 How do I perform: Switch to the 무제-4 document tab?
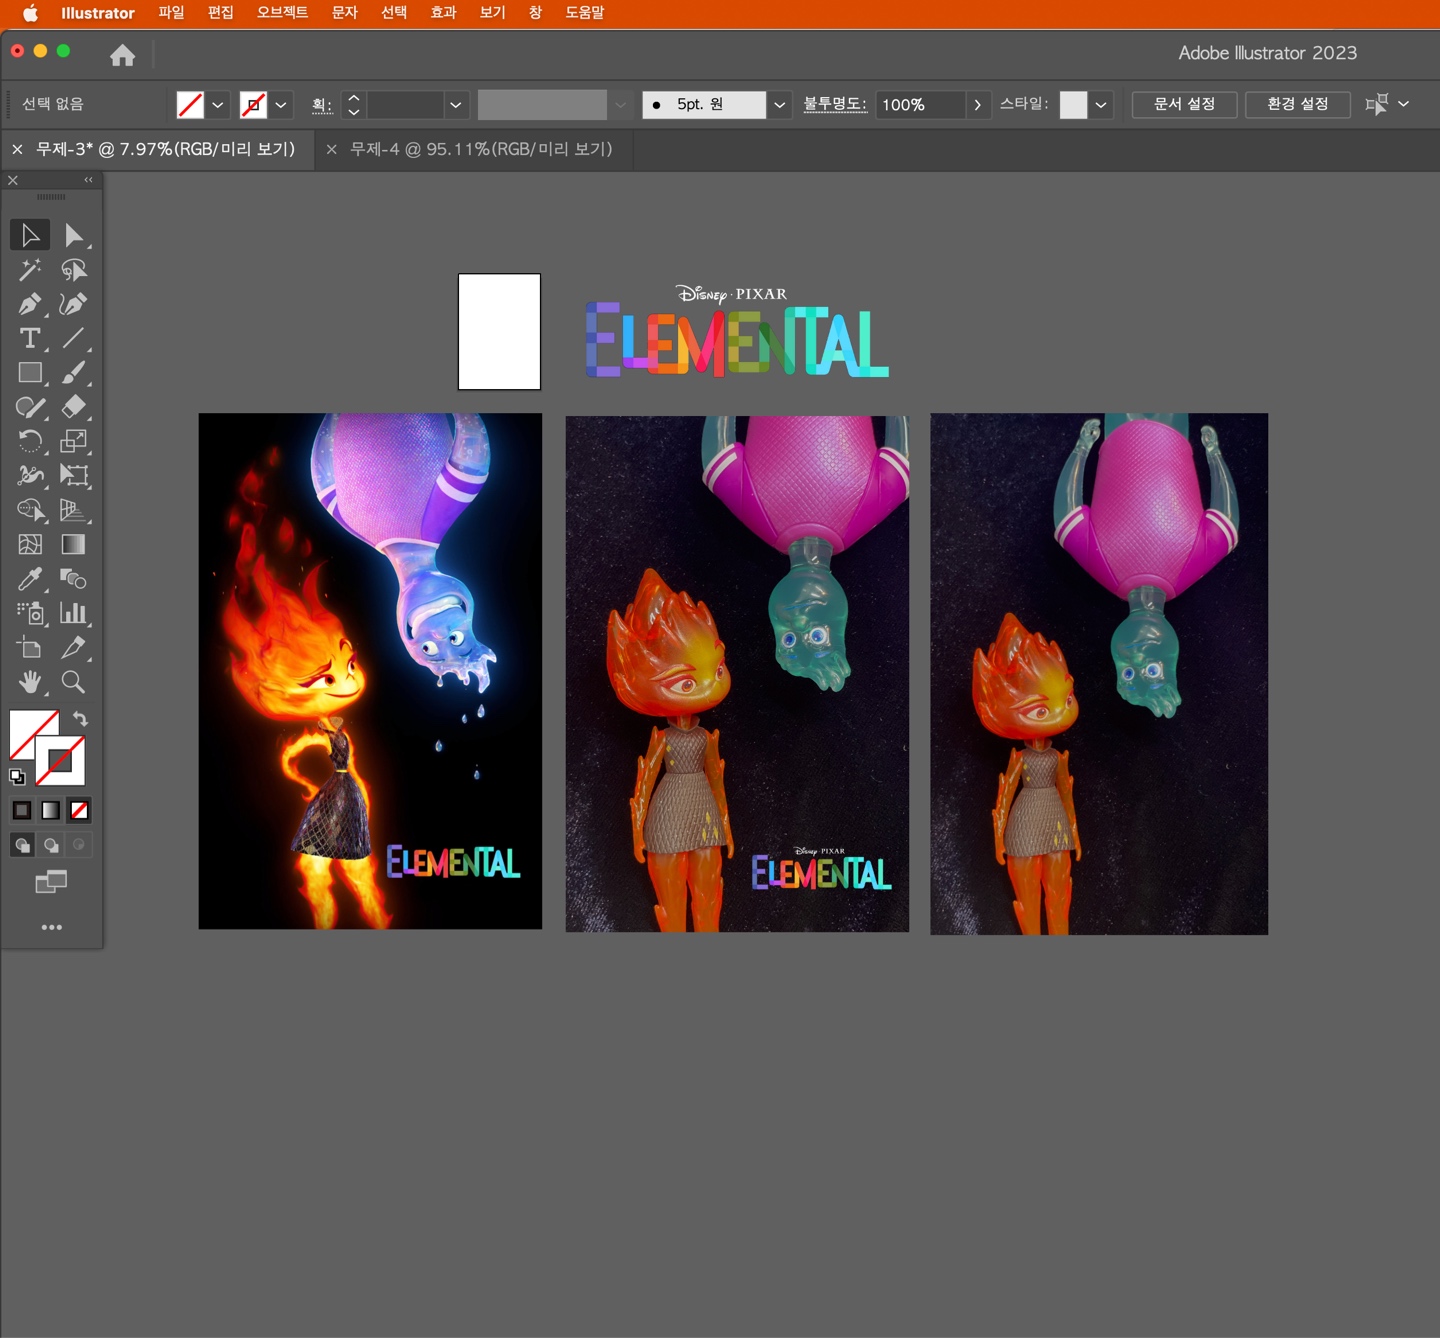[x=481, y=149]
